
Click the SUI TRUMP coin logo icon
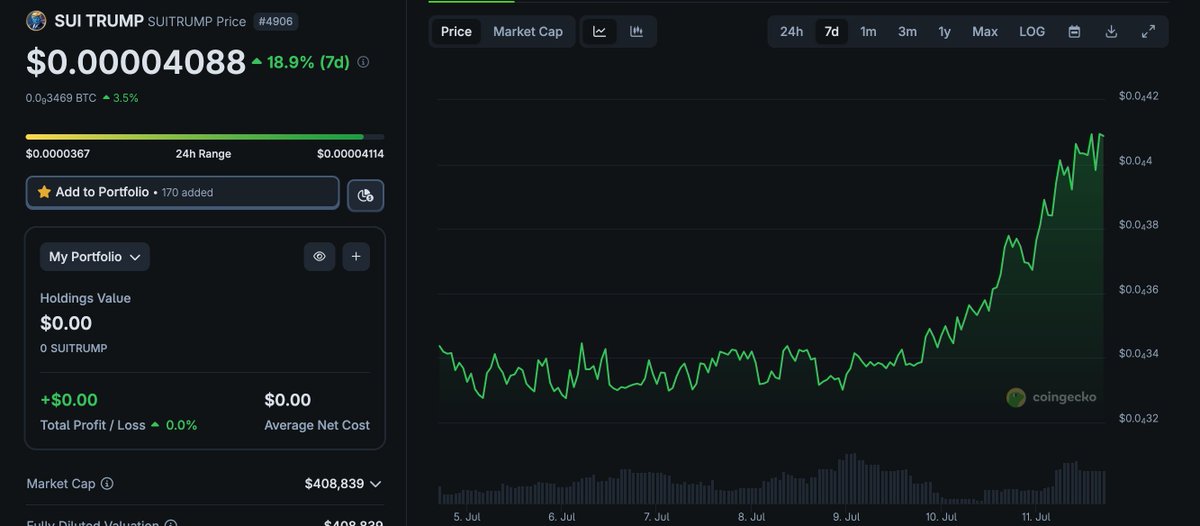(x=36, y=21)
